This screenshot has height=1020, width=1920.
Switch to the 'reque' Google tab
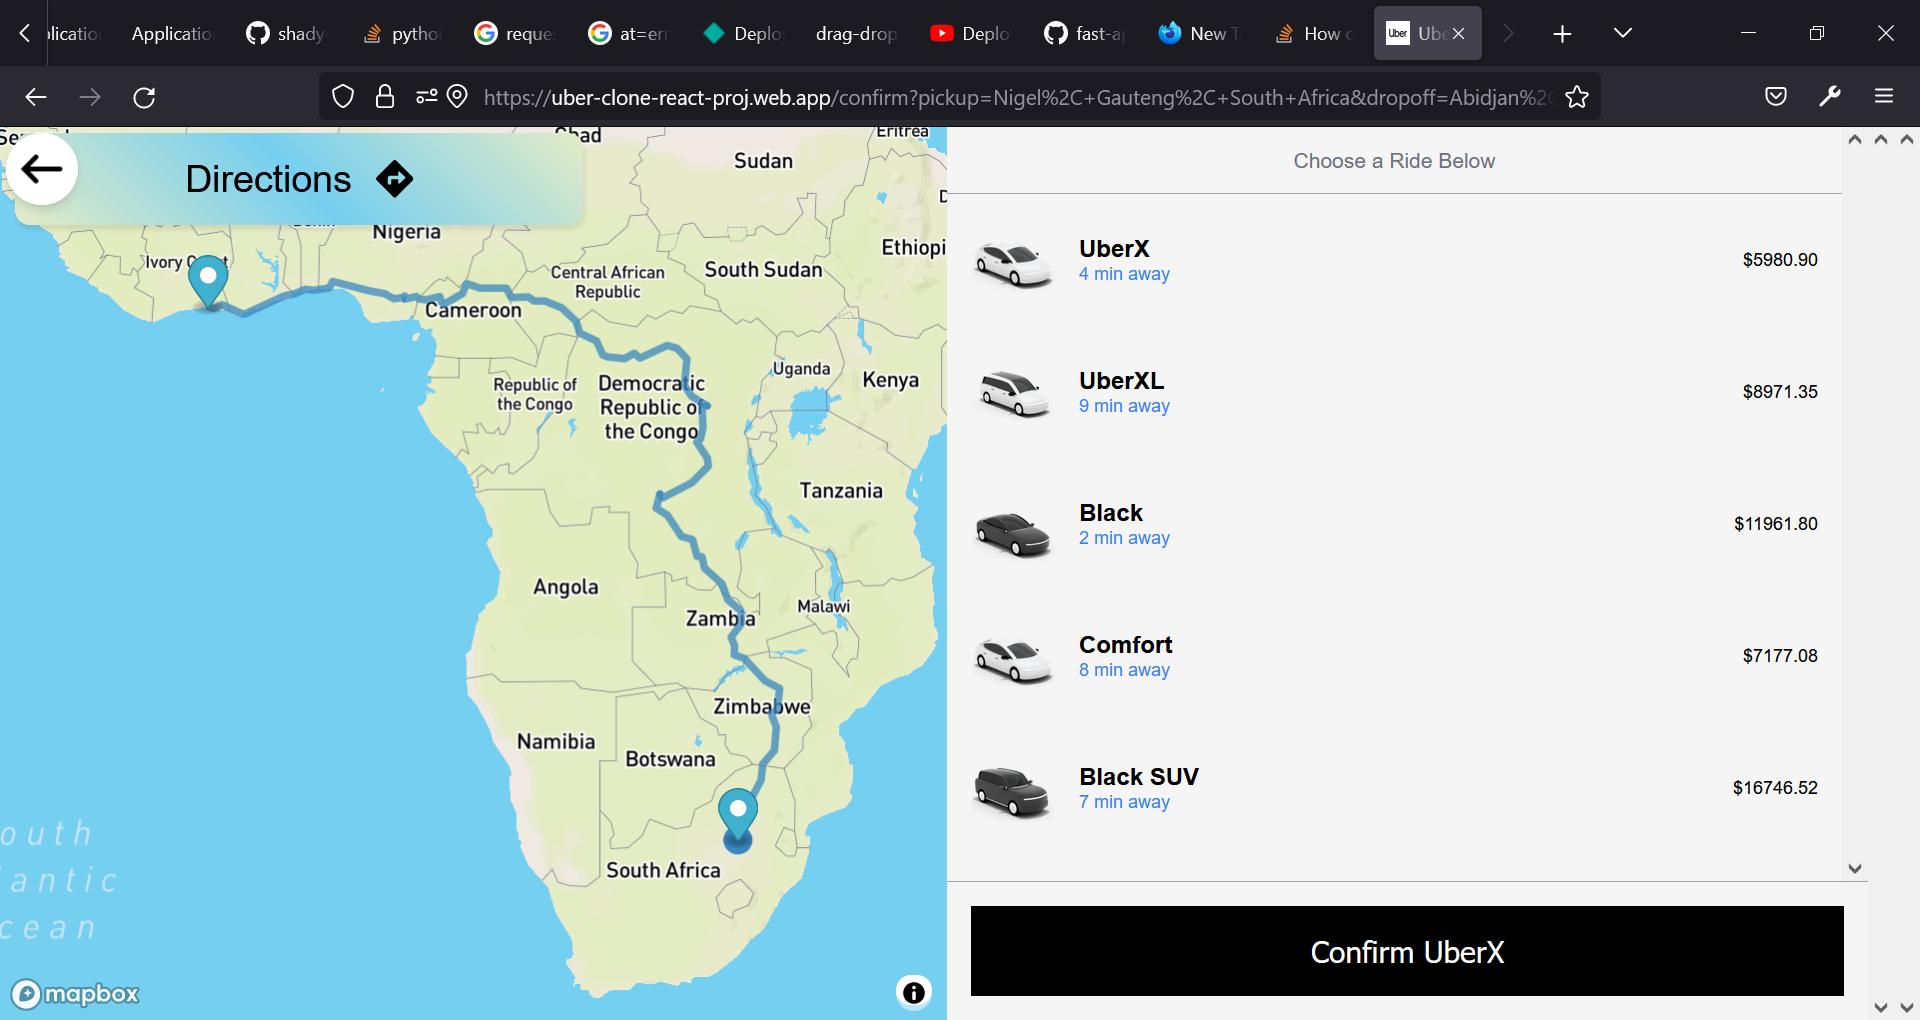(x=515, y=33)
